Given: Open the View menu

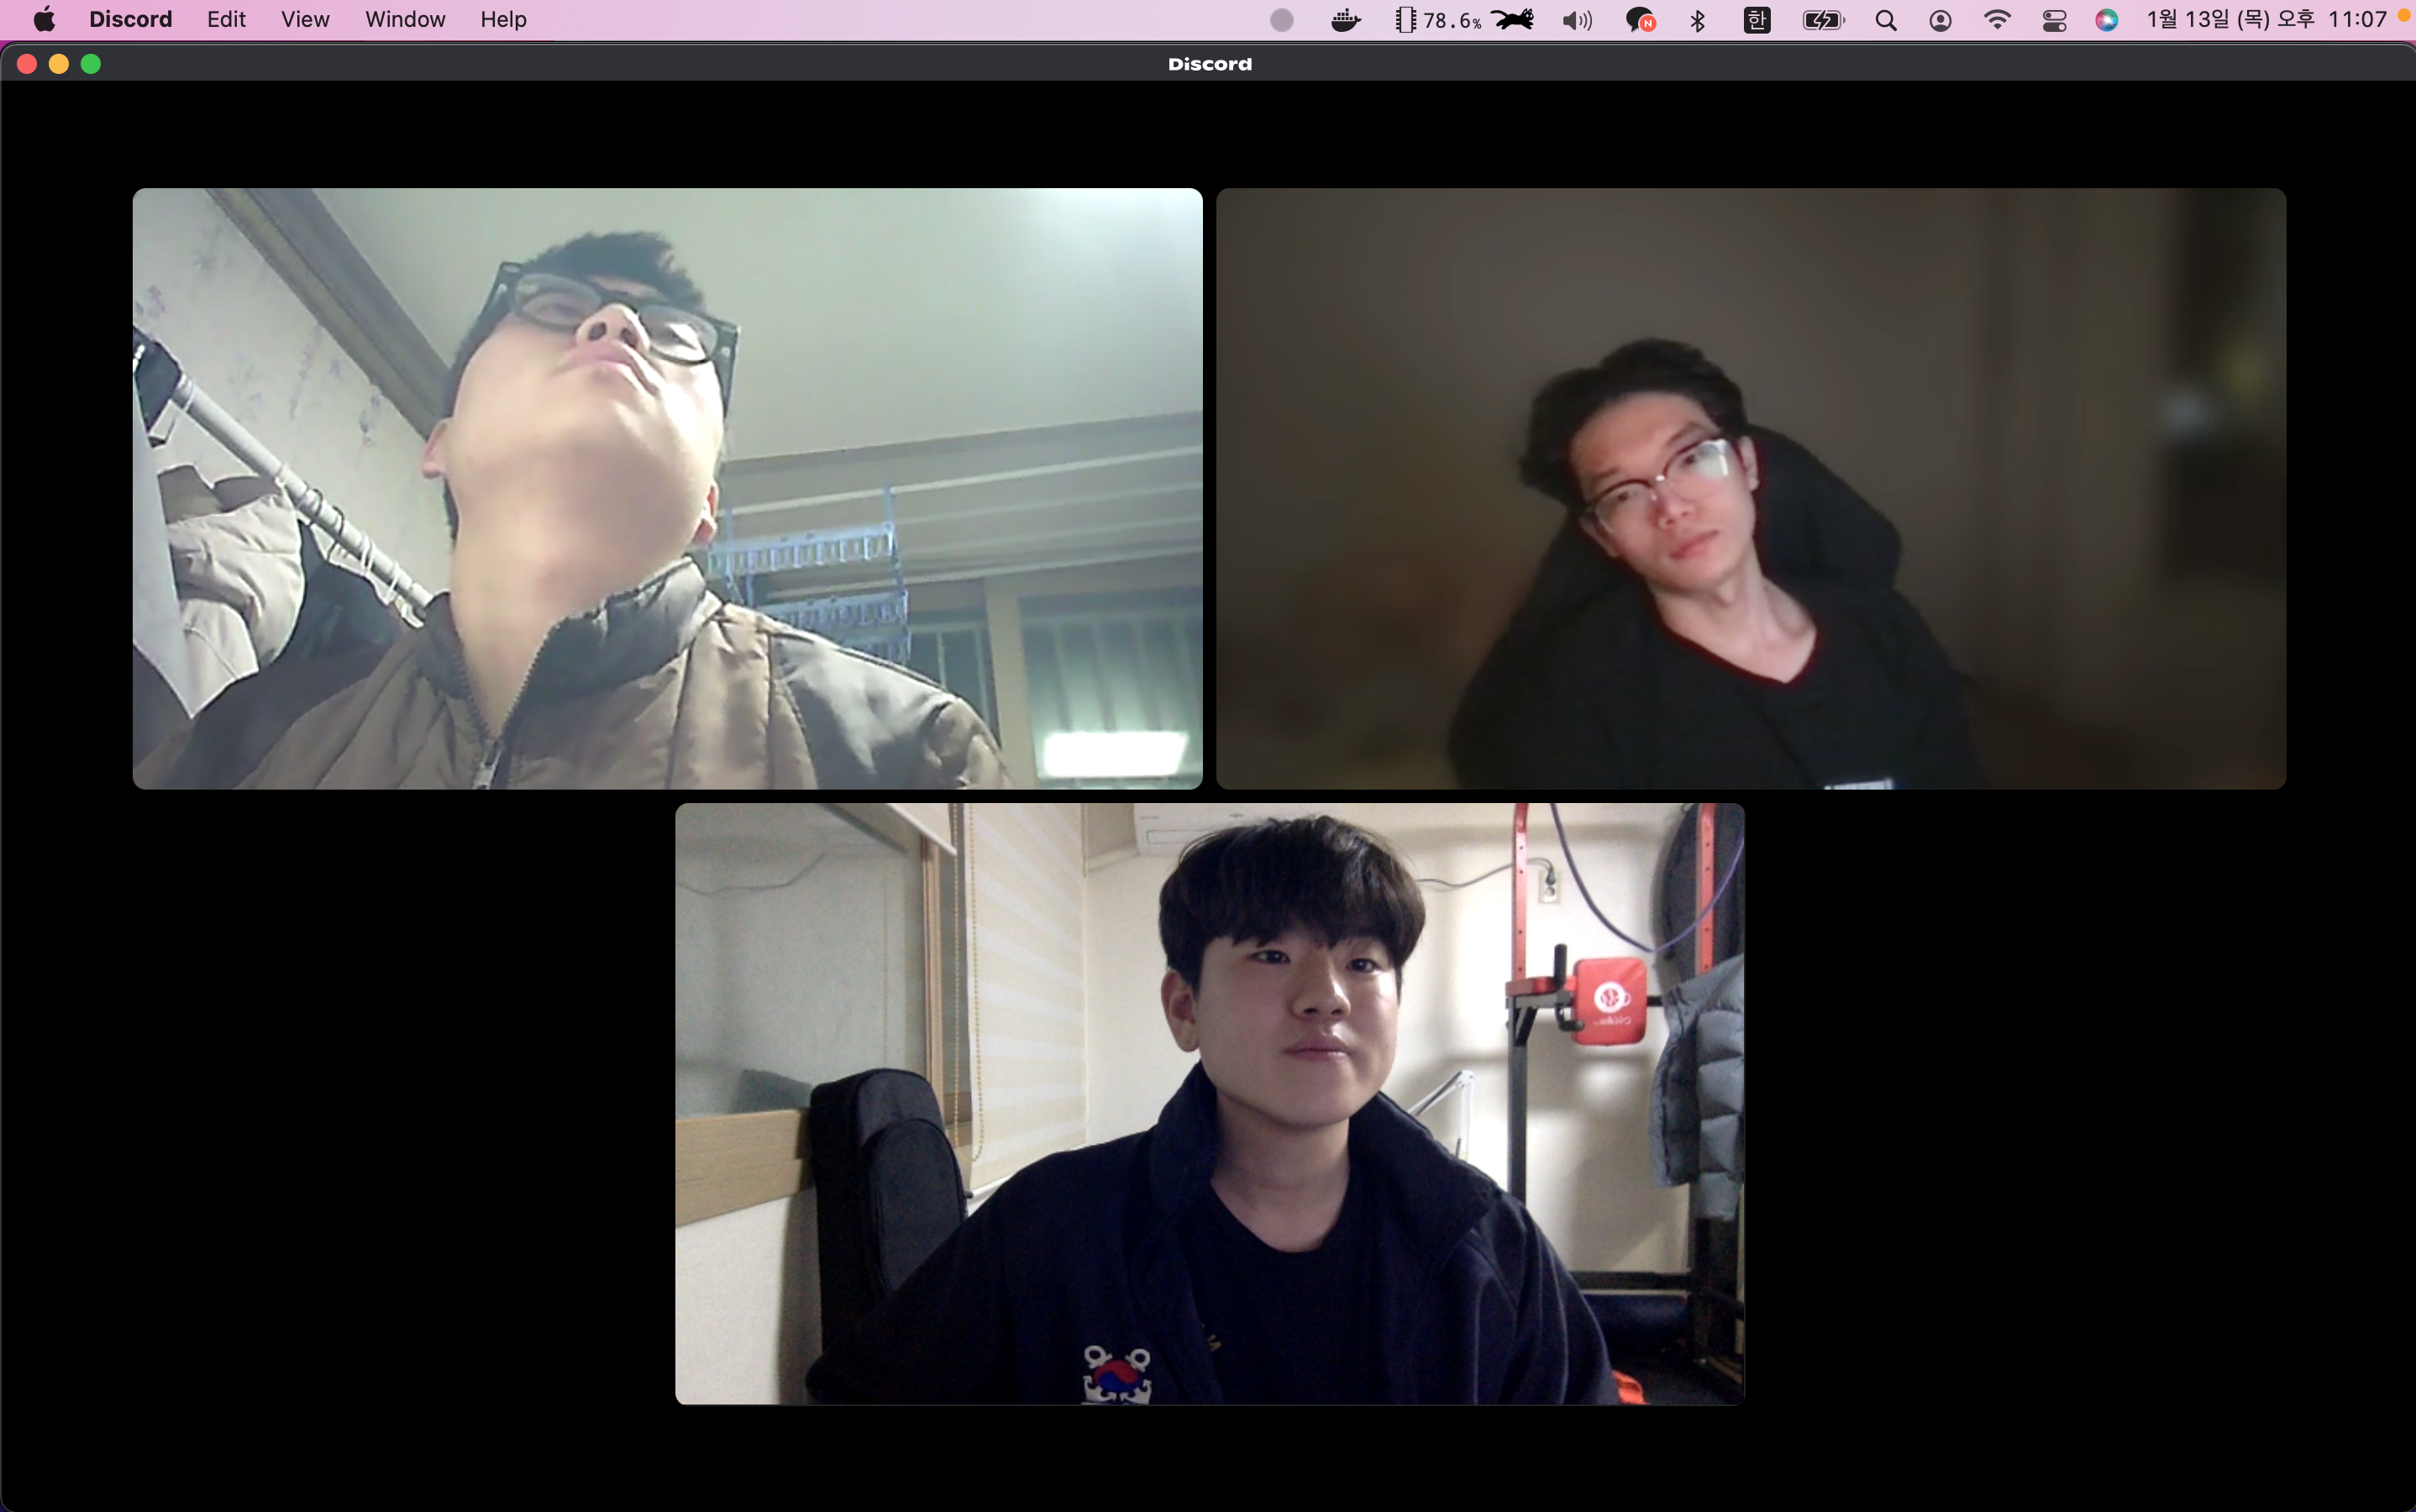Looking at the screenshot, I should [305, 20].
